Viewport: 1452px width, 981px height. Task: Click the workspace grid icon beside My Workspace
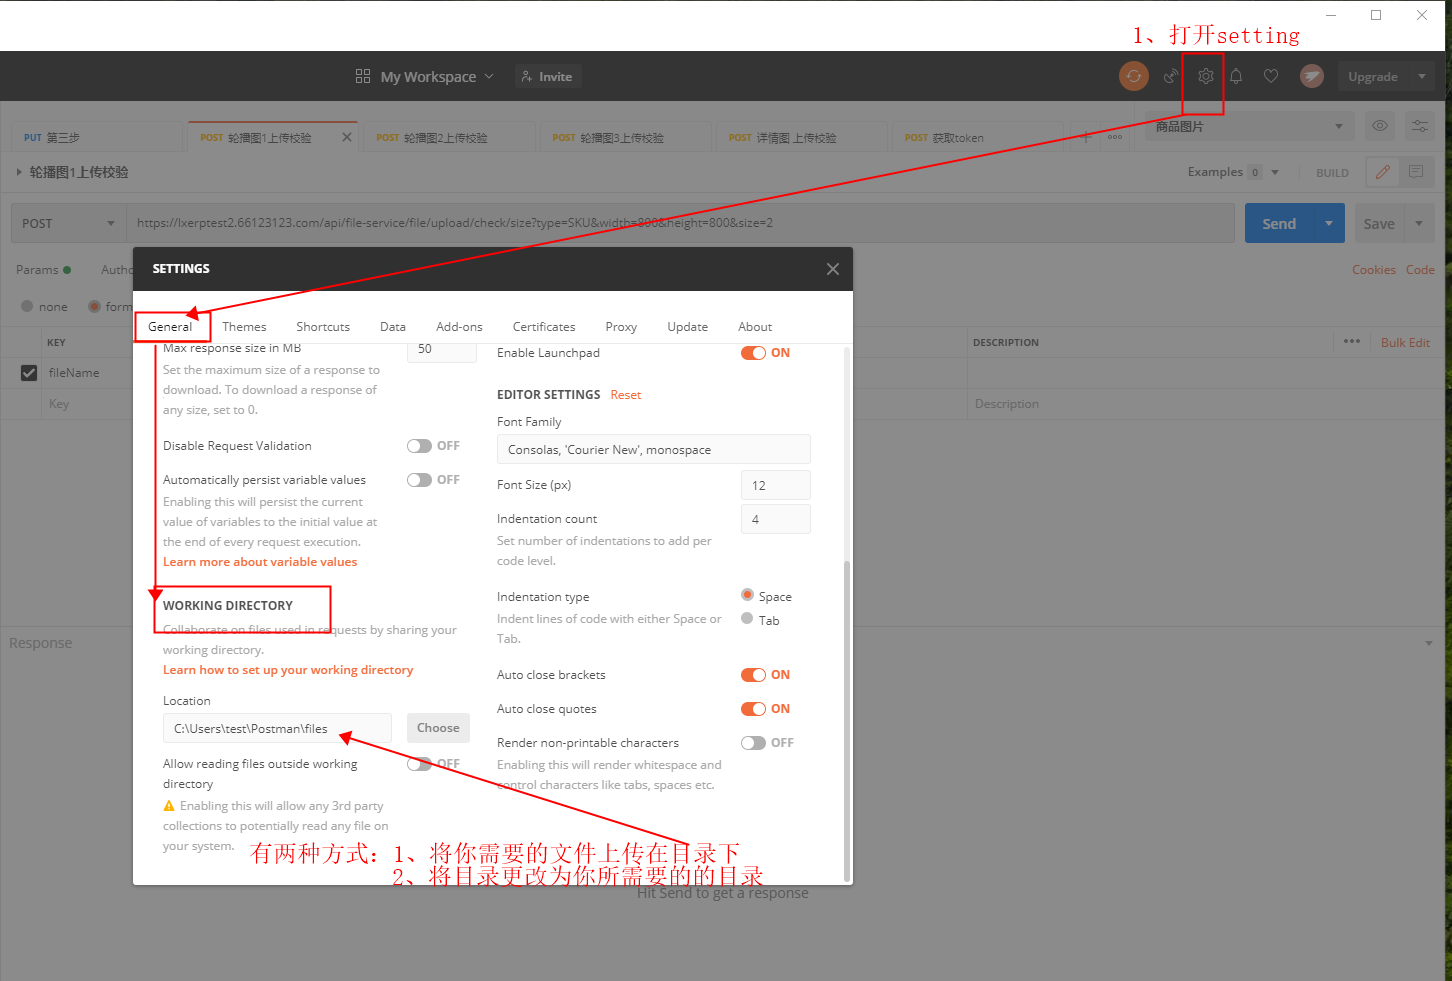362,76
